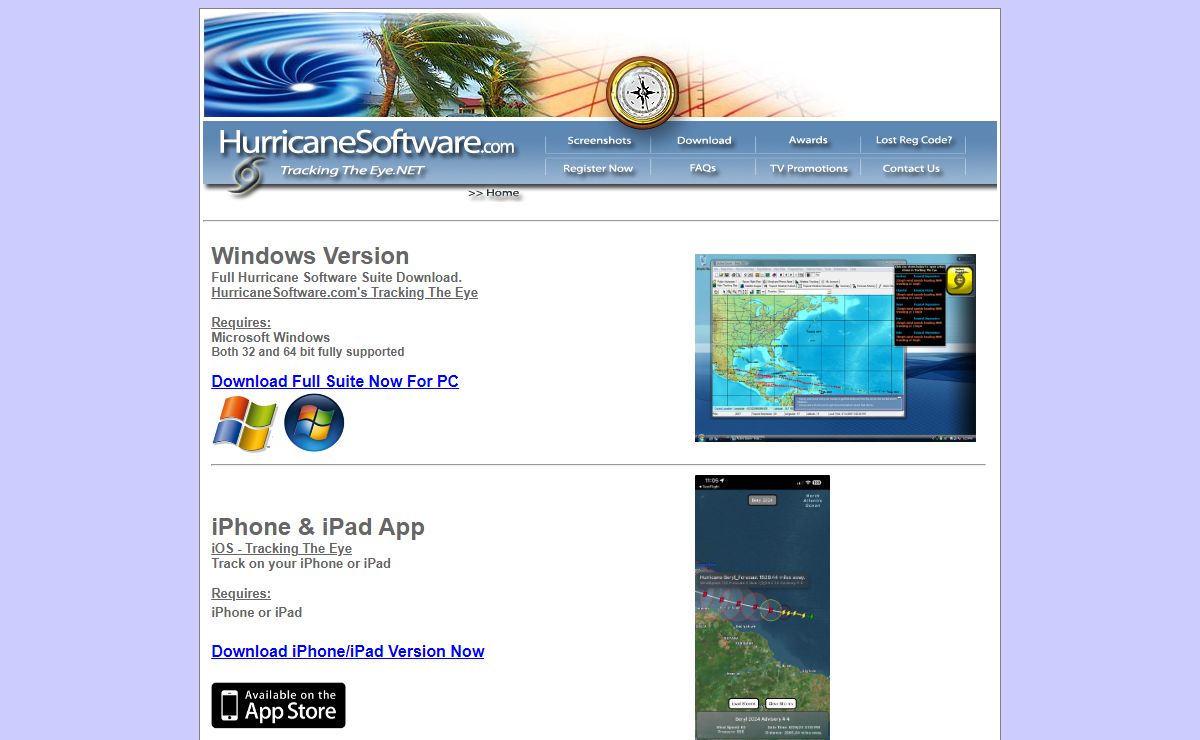Open the Screenshots nav menu item

(599, 141)
